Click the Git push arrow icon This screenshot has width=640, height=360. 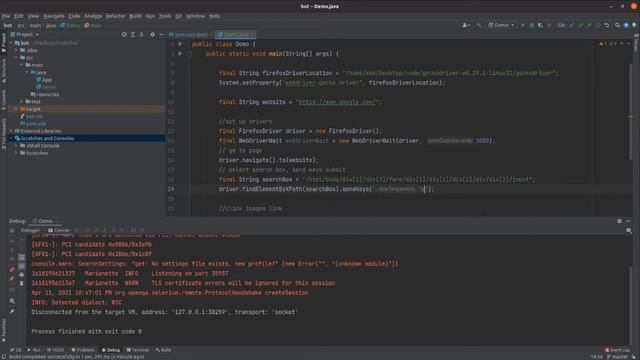[x=589, y=25]
